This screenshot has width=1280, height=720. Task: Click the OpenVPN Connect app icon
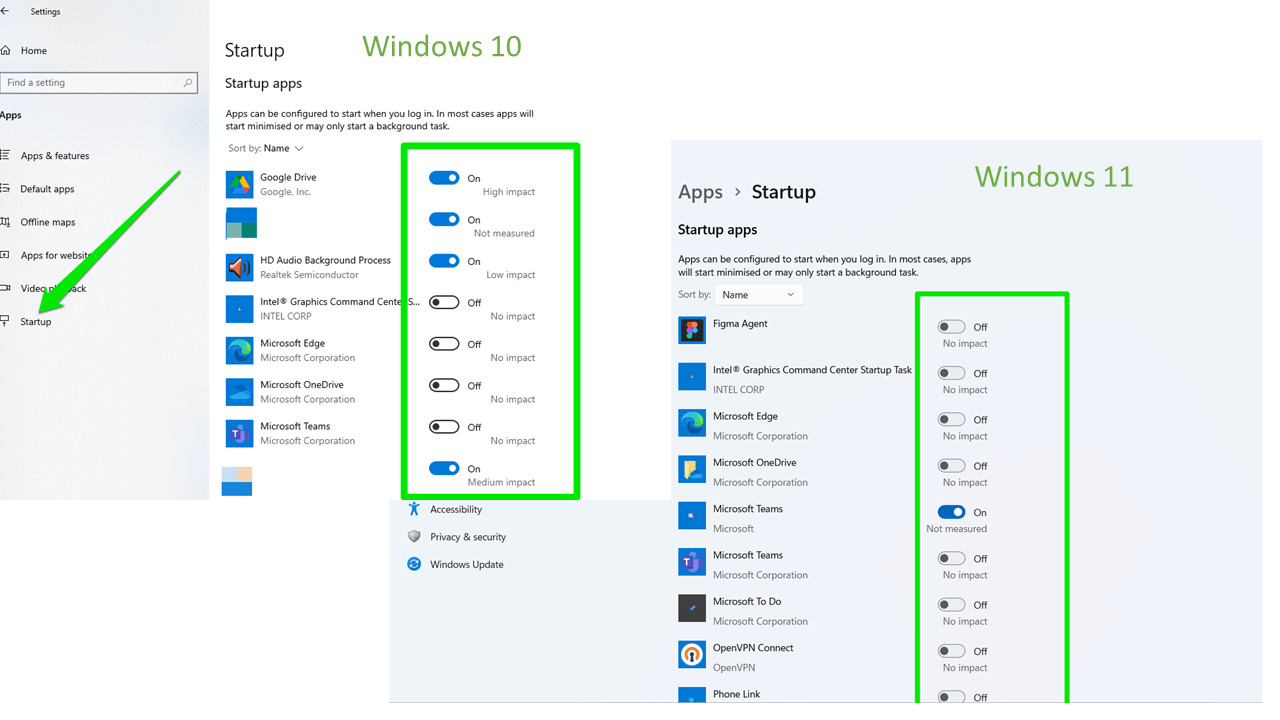(x=692, y=654)
